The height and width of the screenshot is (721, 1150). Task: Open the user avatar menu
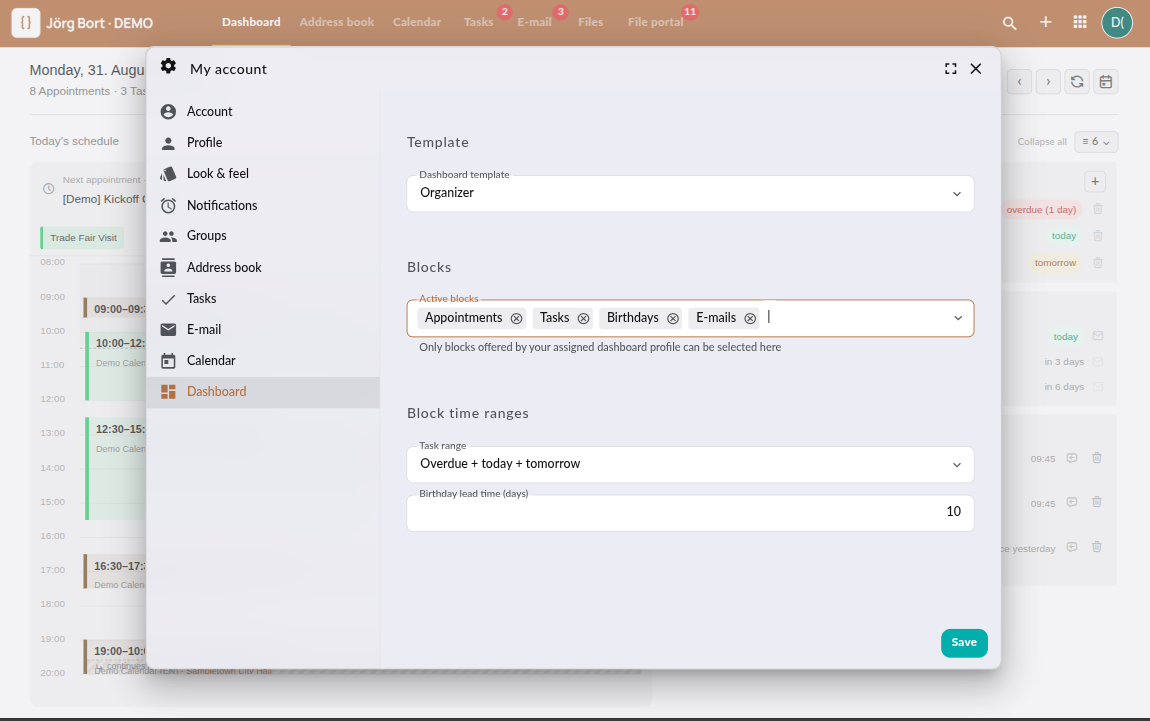1117,22
